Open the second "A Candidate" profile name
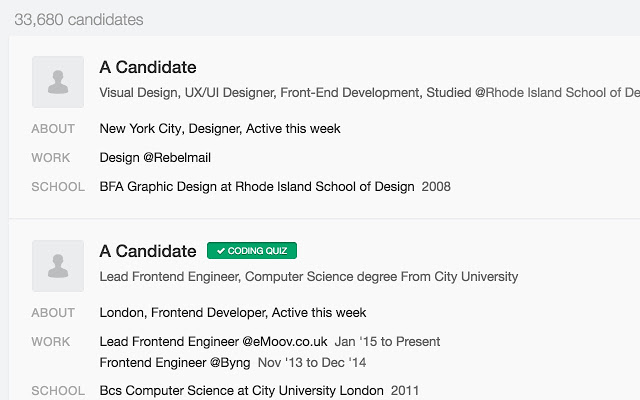The height and width of the screenshot is (400, 640). click(x=148, y=251)
